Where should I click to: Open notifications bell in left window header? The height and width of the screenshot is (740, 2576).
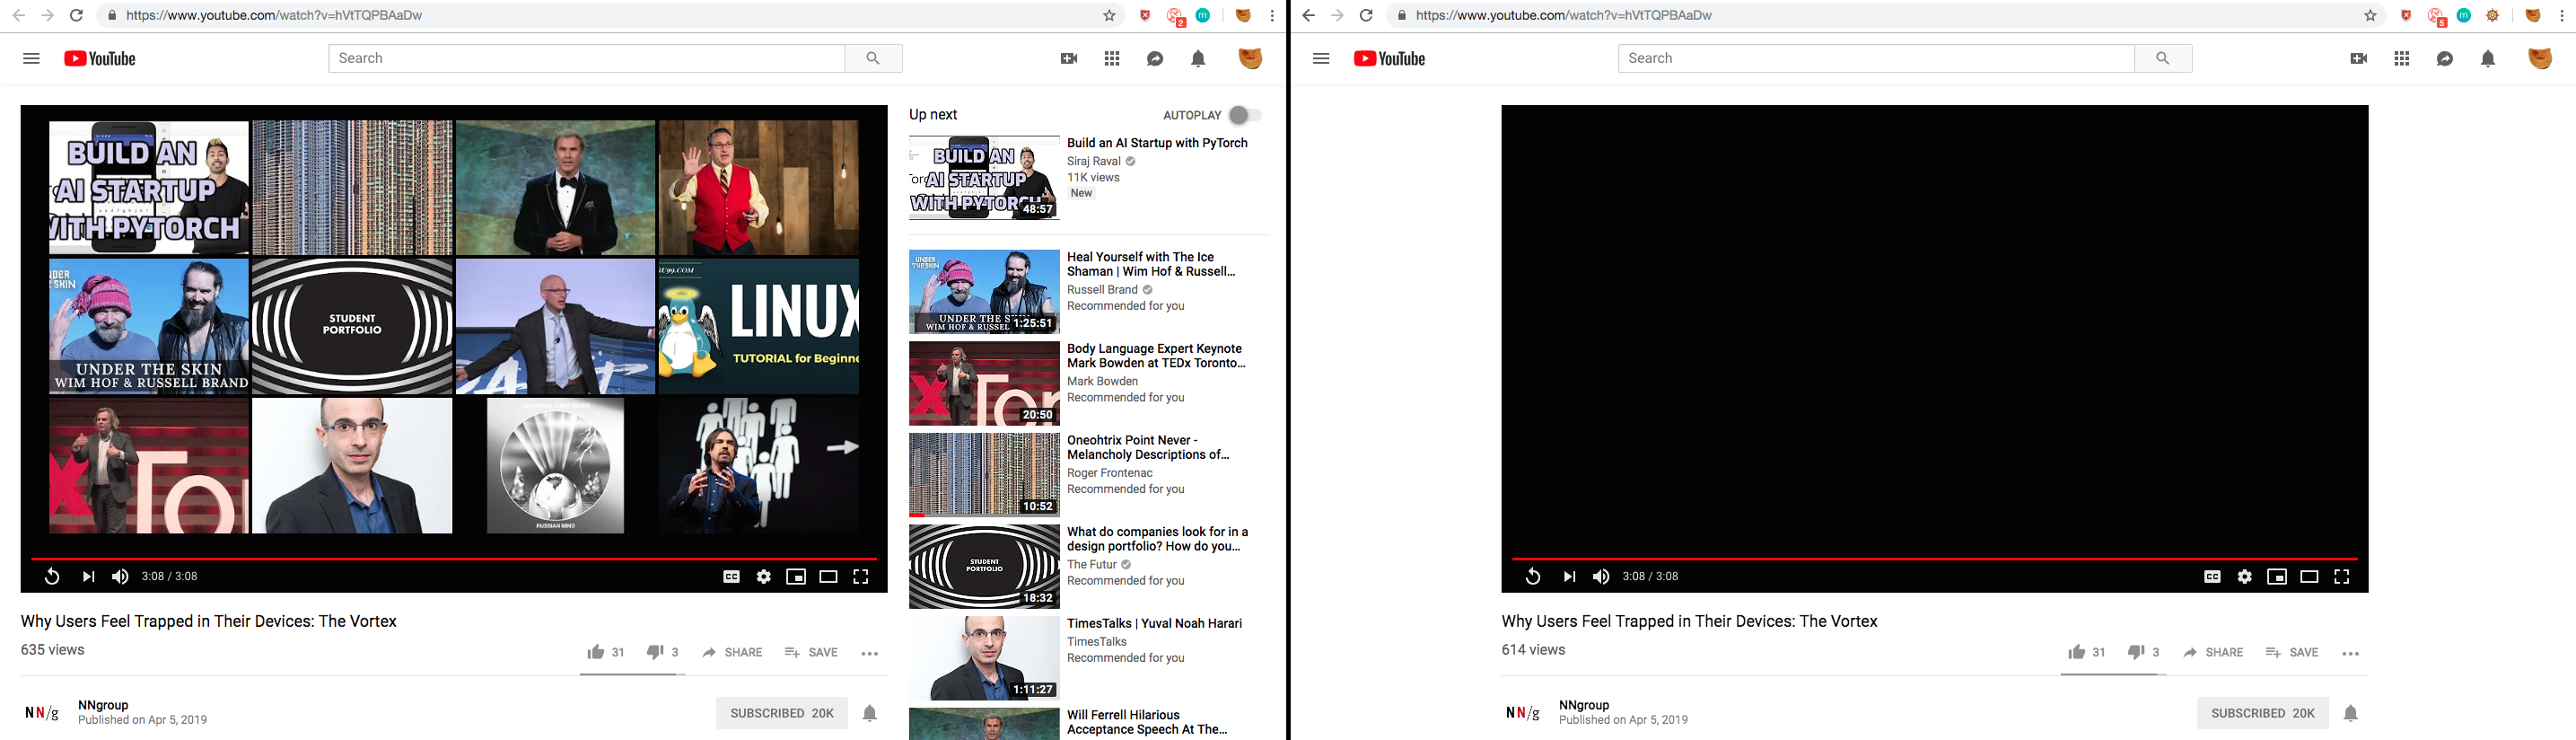click(x=1198, y=58)
